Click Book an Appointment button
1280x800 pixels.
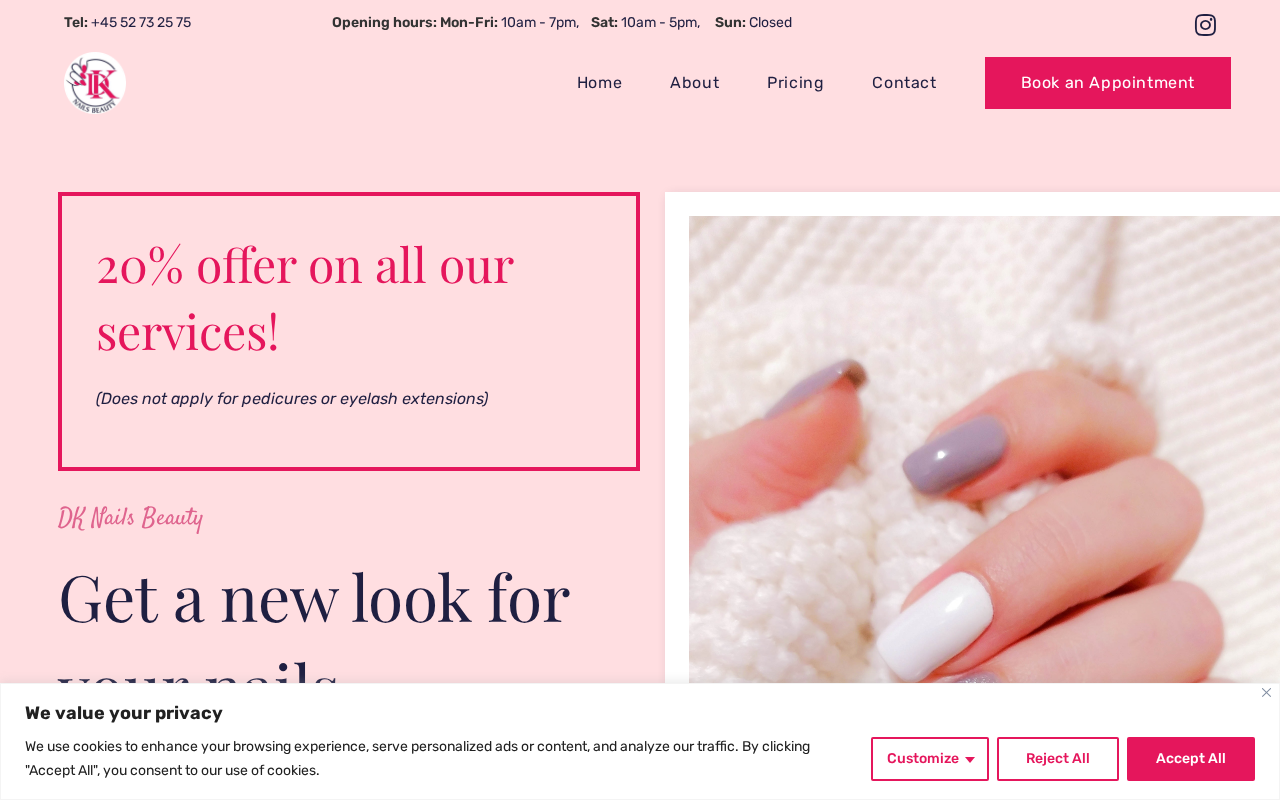click(1108, 83)
